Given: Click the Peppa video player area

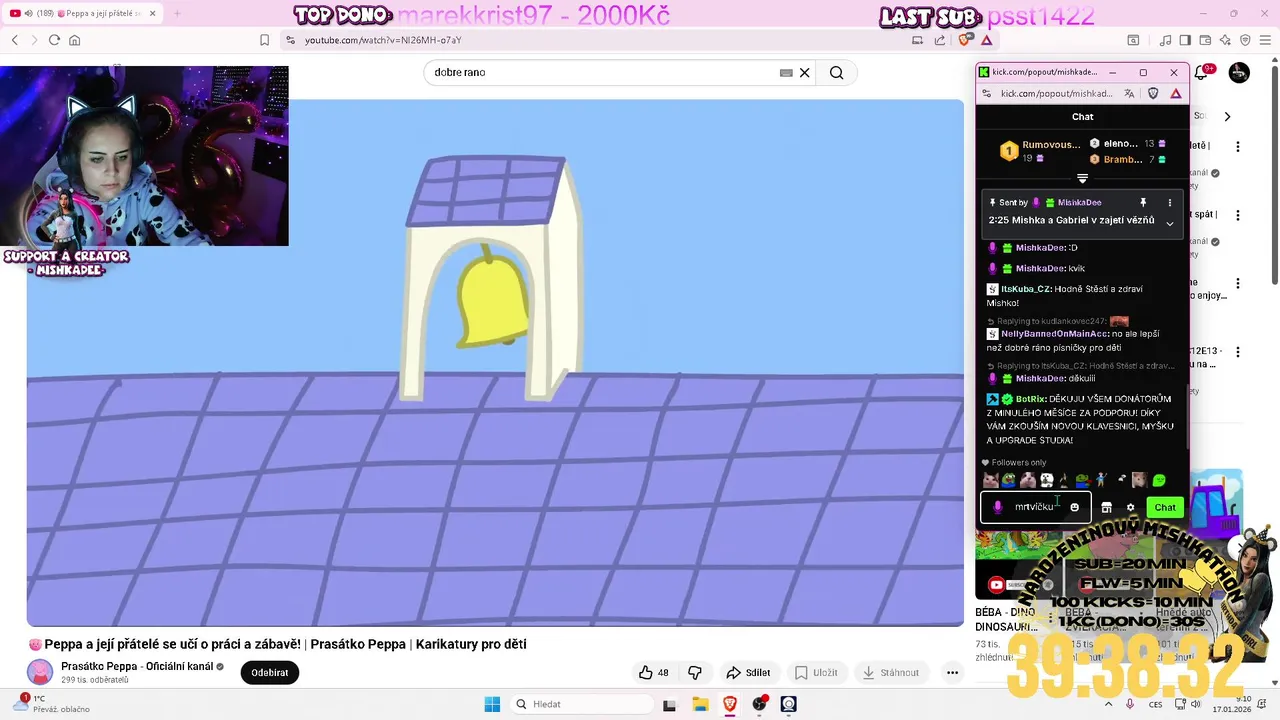Looking at the screenshot, I should coord(495,362).
